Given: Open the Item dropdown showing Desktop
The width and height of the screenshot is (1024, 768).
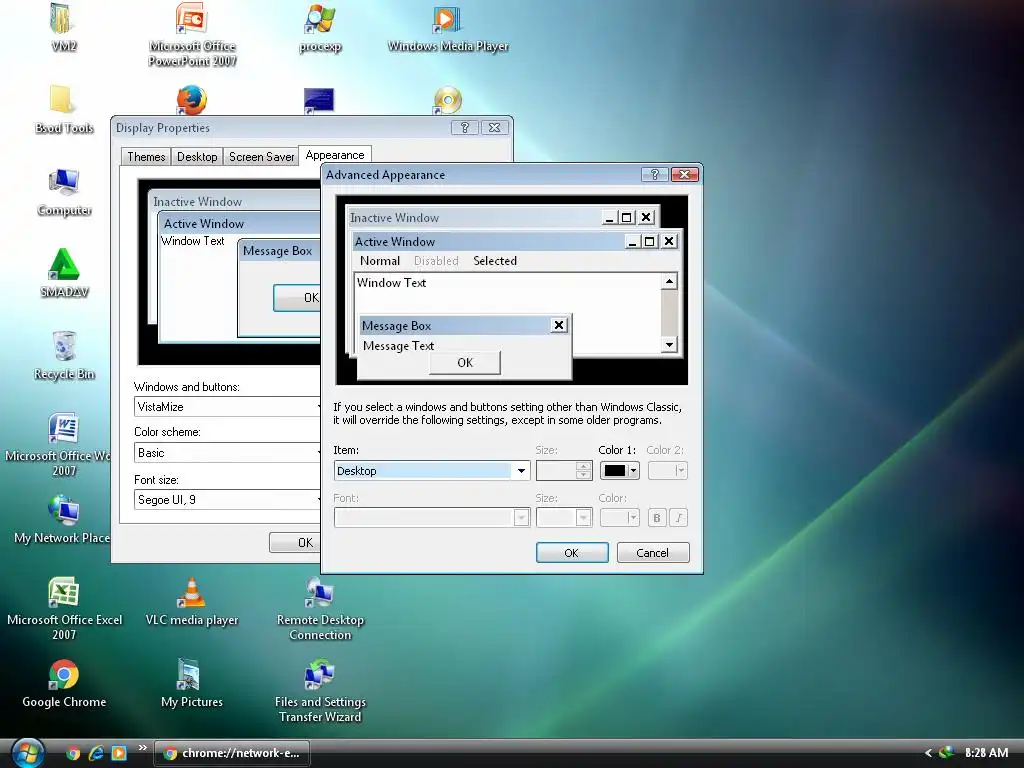Looking at the screenshot, I should coord(432,471).
